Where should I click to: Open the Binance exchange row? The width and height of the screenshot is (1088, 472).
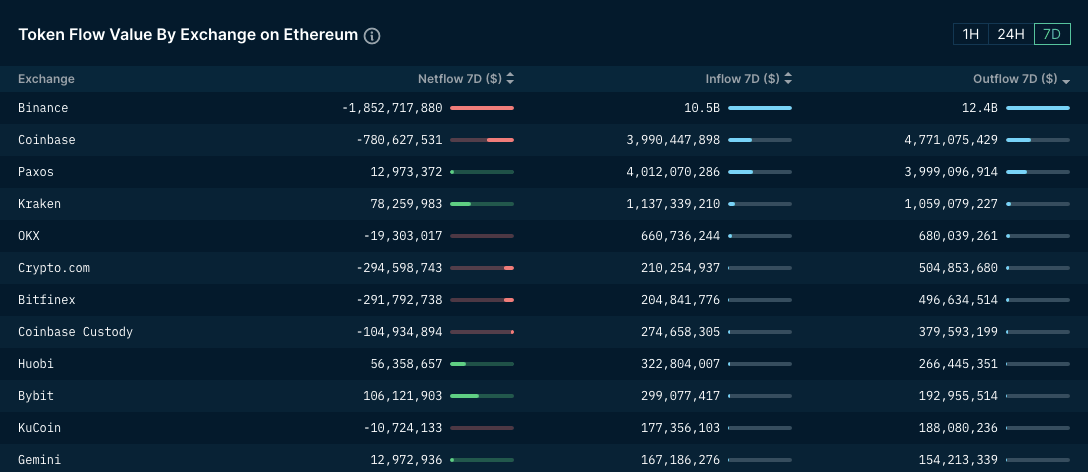(544, 108)
